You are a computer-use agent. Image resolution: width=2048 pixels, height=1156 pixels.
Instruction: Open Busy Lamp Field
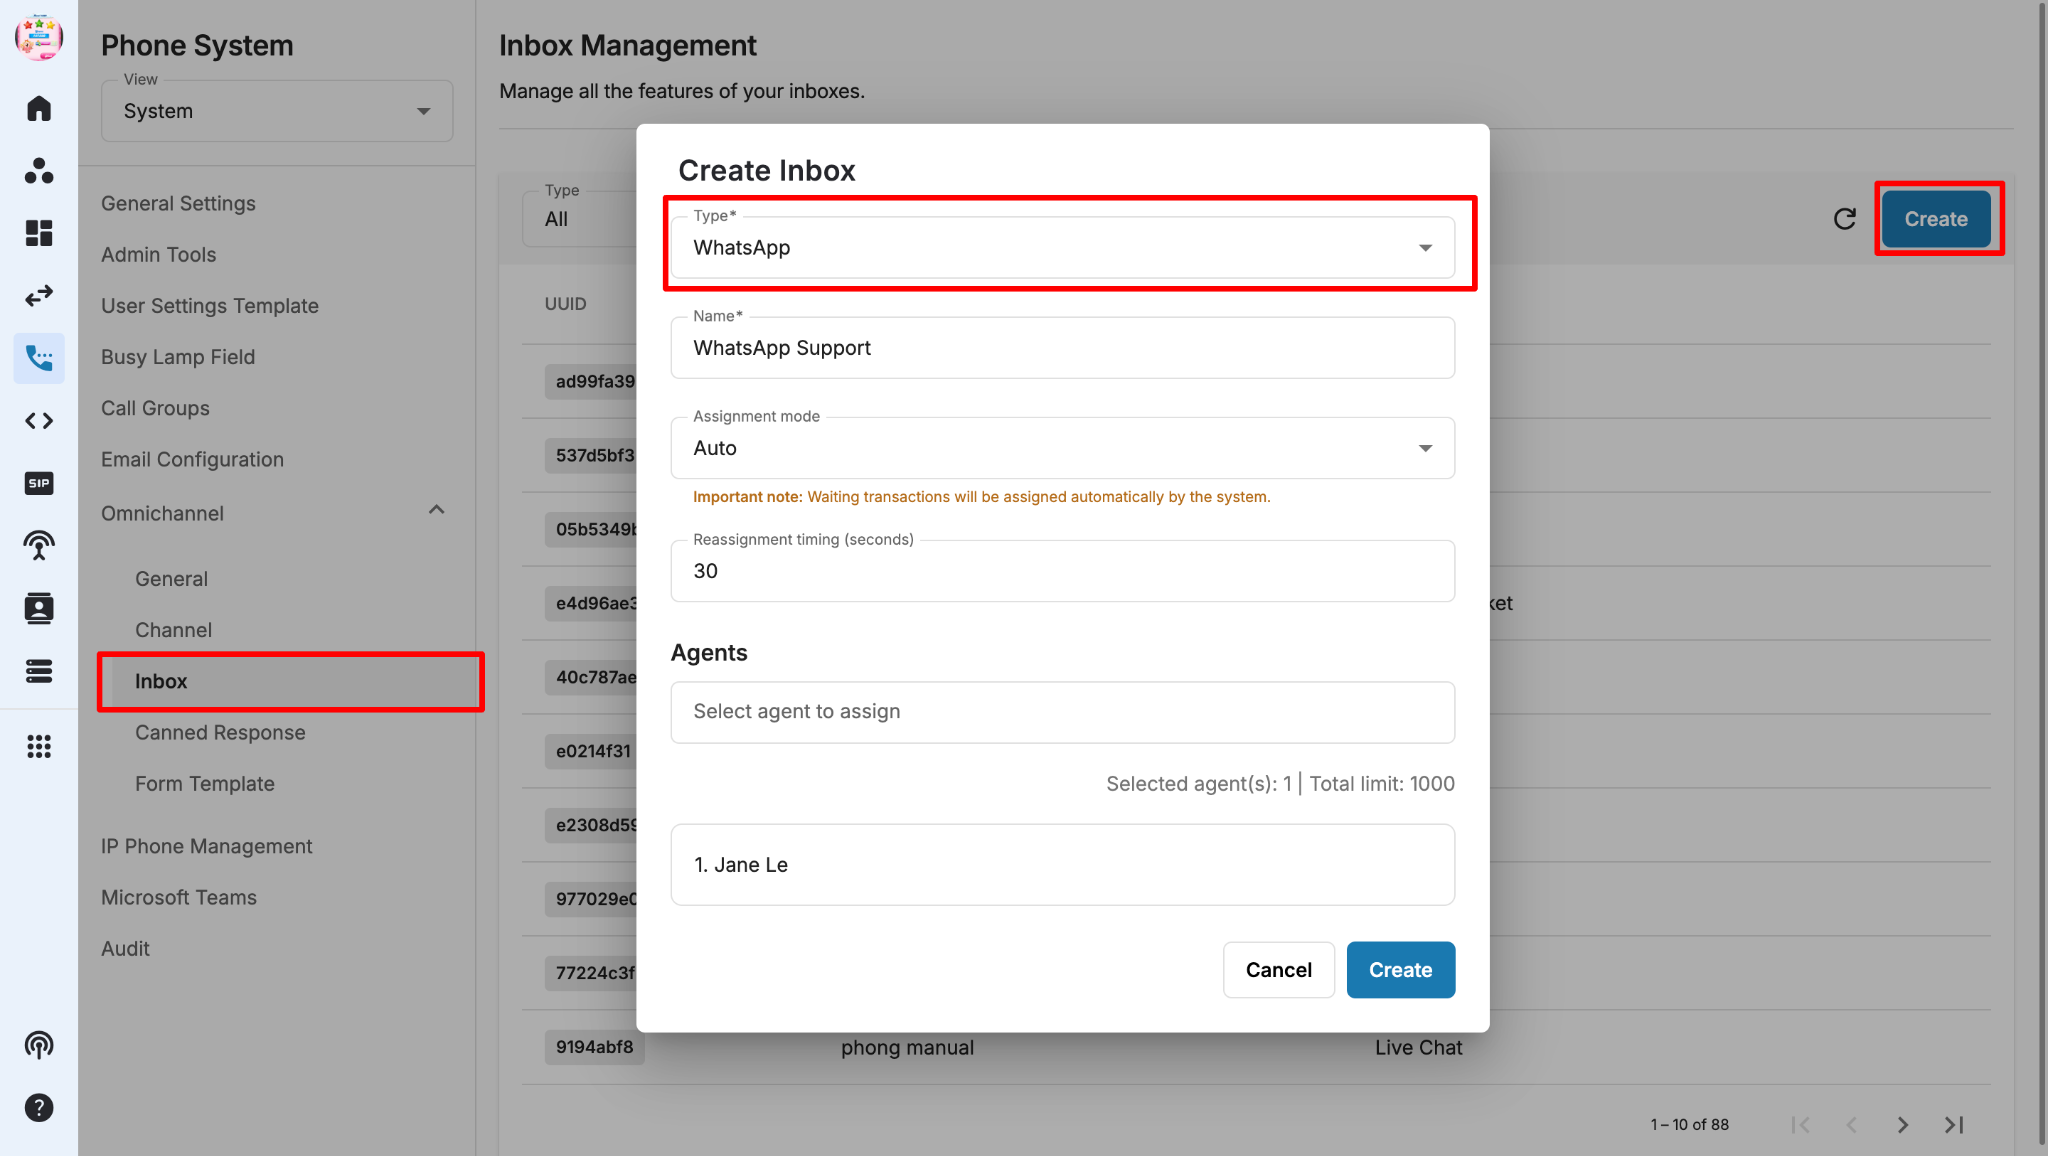[x=178, y=356]
